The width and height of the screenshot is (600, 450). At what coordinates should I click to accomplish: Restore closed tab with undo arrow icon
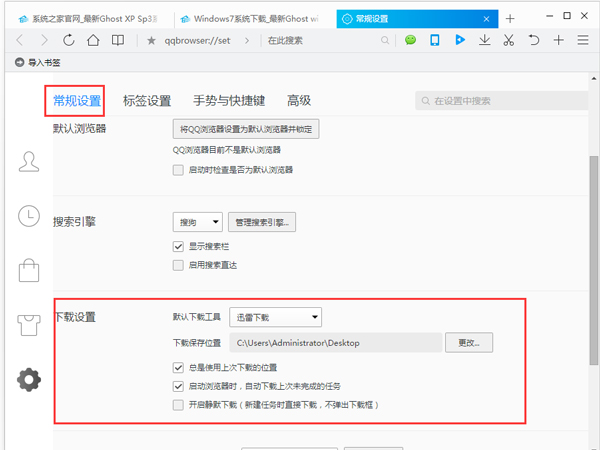point(533,40)
